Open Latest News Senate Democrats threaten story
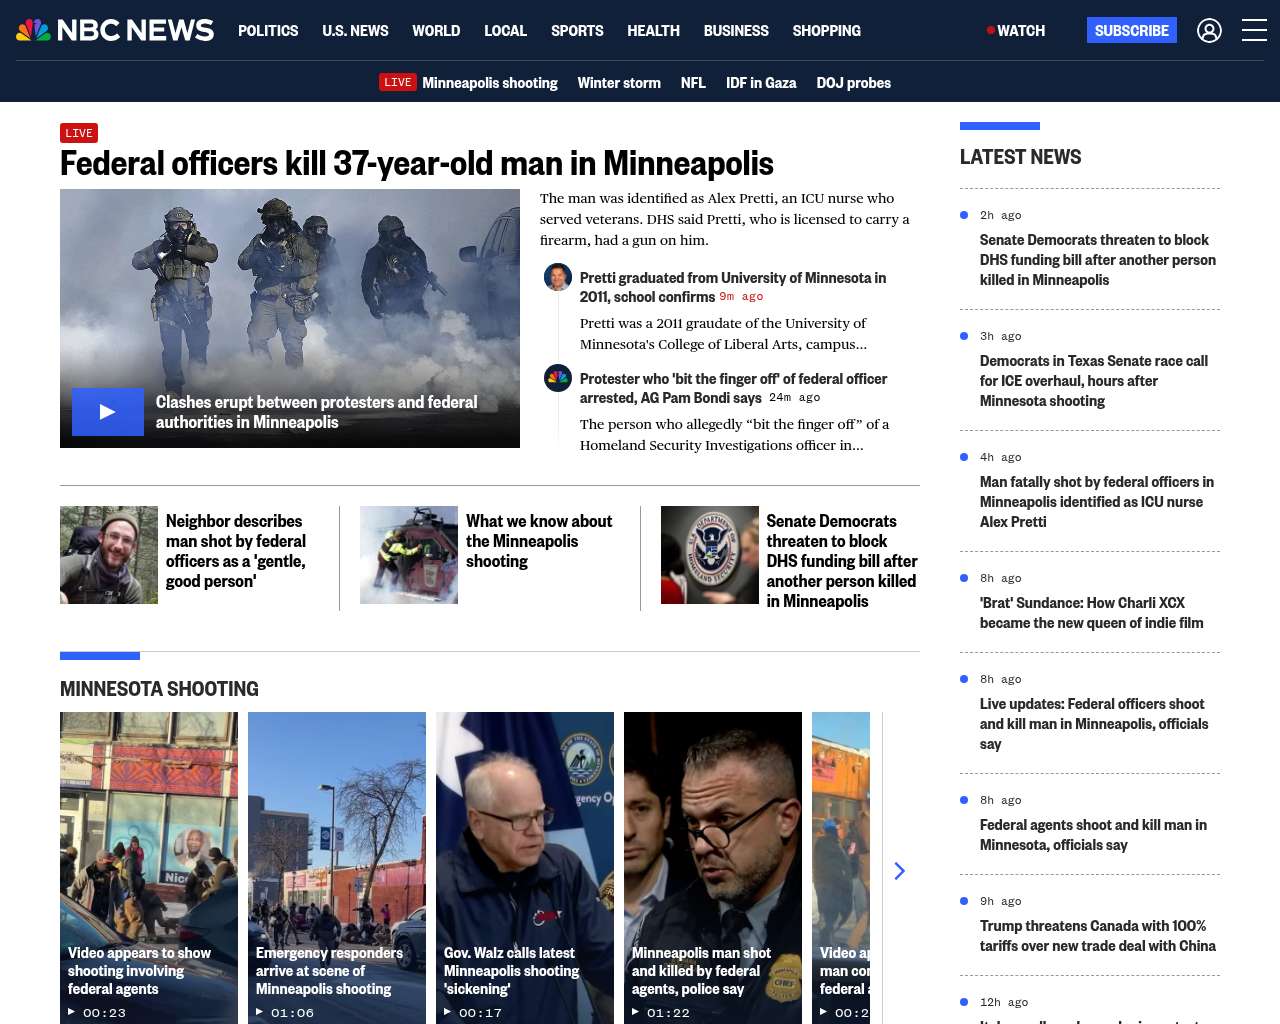Image resolution: width=1280 pixels, height=1024 pixels. point(1098,260)
